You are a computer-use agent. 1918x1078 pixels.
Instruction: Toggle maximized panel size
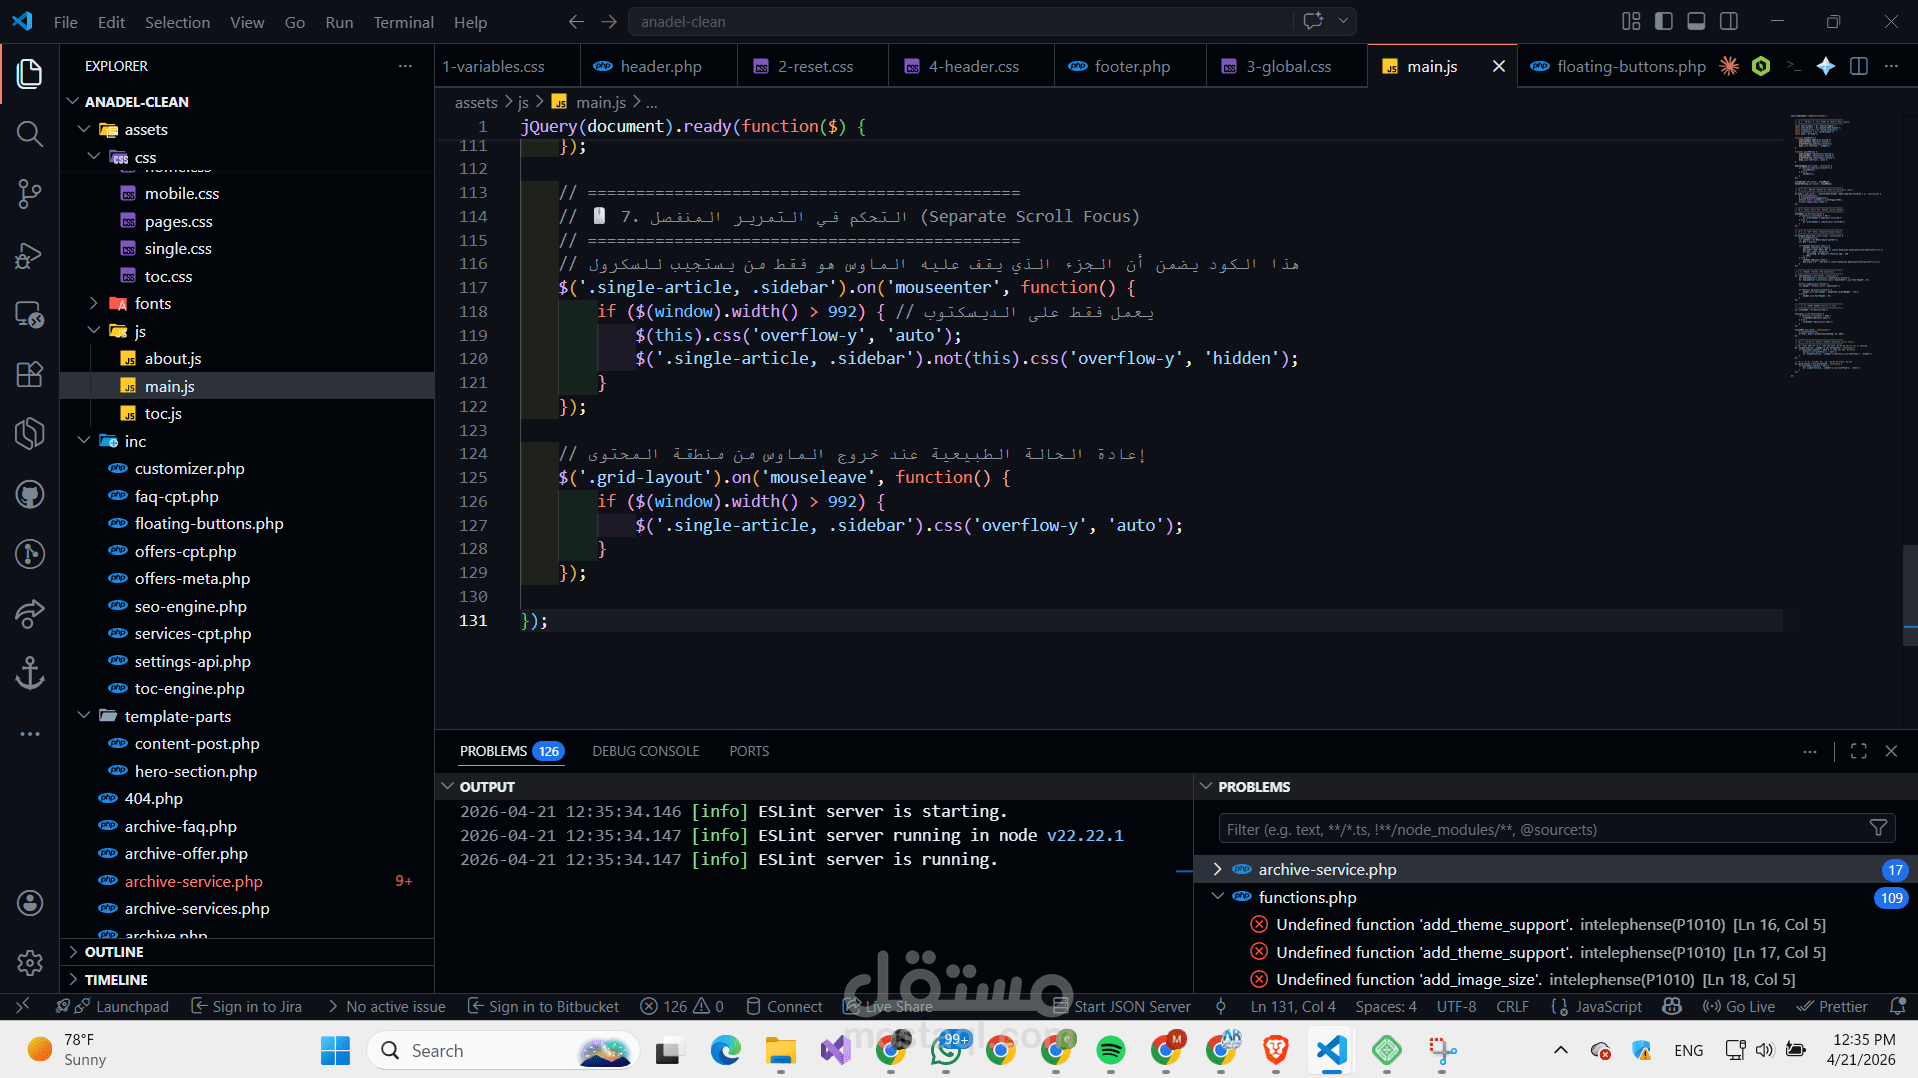pos(1859,751)
